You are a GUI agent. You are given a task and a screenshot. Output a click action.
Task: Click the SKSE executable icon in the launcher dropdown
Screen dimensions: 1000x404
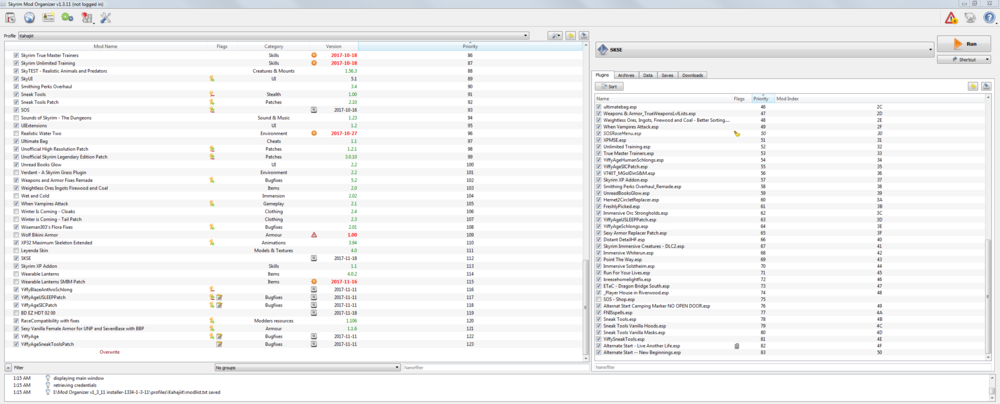603,49
